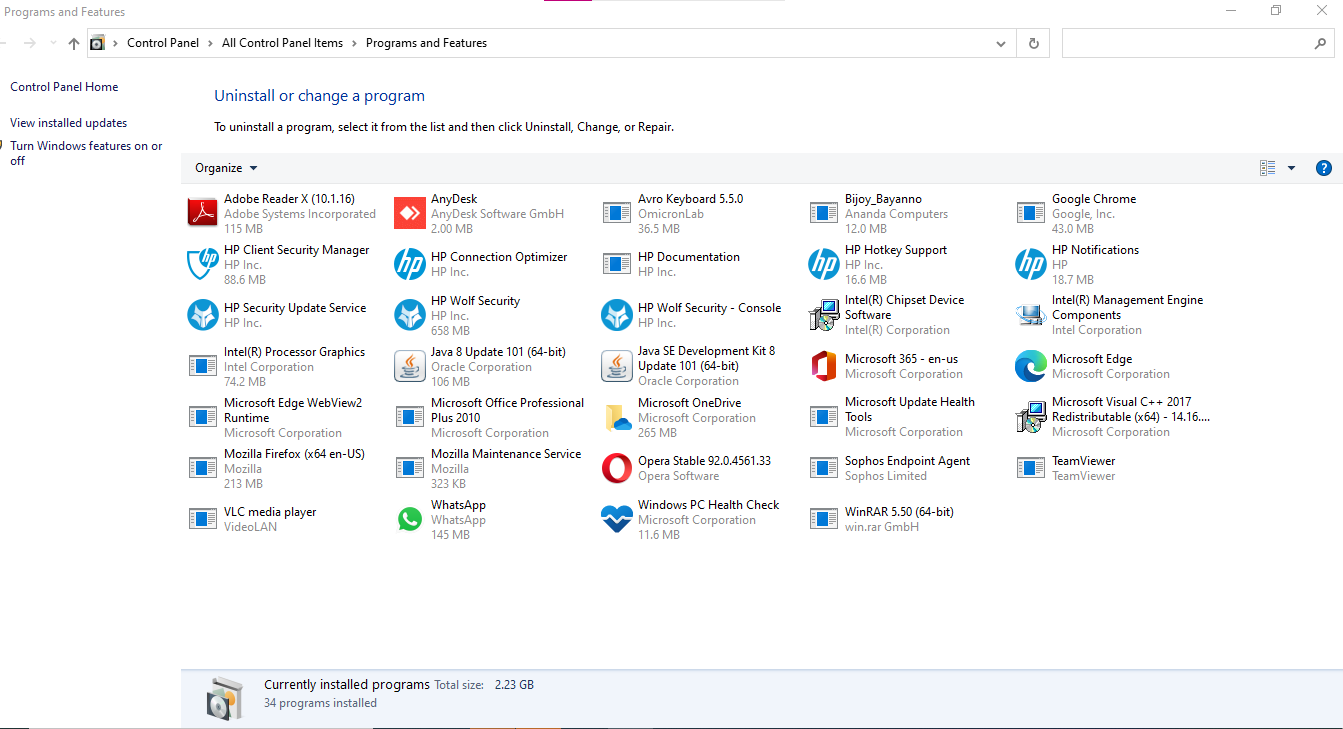This screenshot has width=1343, height=729.
Task: Click the Java SE Development Kit 8 icon
Action: pos(617,366)
